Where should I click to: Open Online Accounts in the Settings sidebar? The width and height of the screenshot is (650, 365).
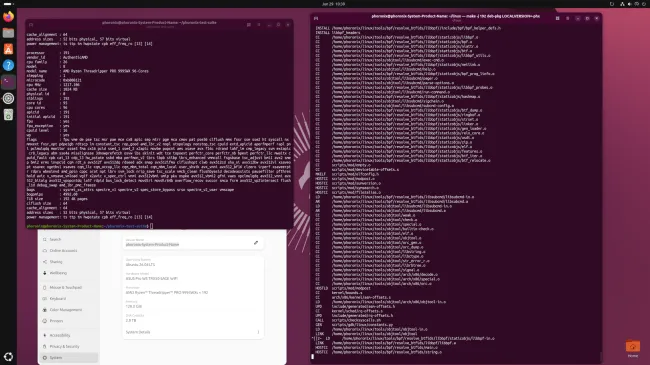pyautogui.click(x=68, y=251)
